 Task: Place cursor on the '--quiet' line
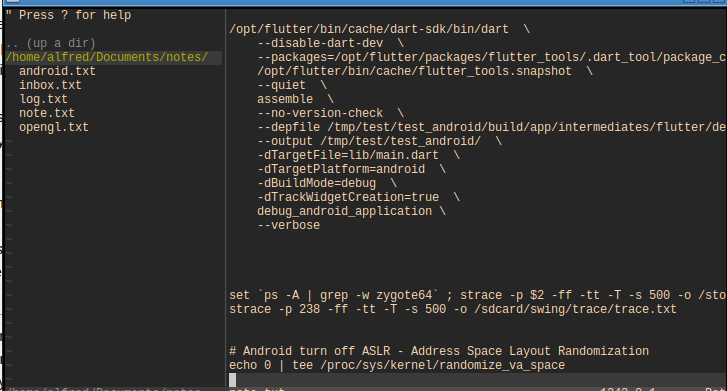click(292, 85)
